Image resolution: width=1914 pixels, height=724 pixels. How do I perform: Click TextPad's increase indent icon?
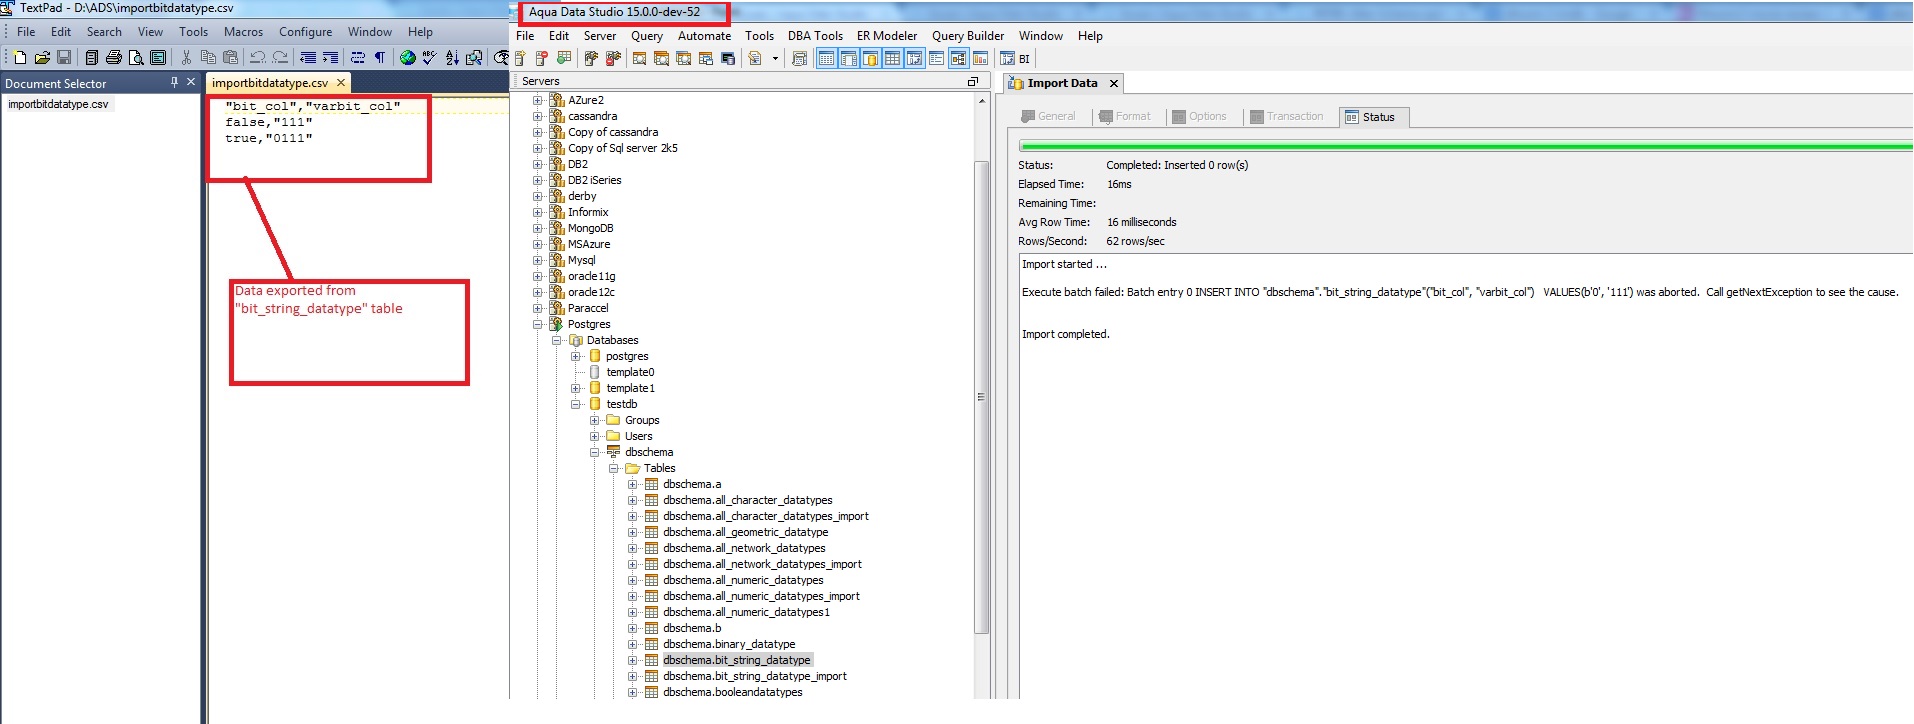click(330, 58)
